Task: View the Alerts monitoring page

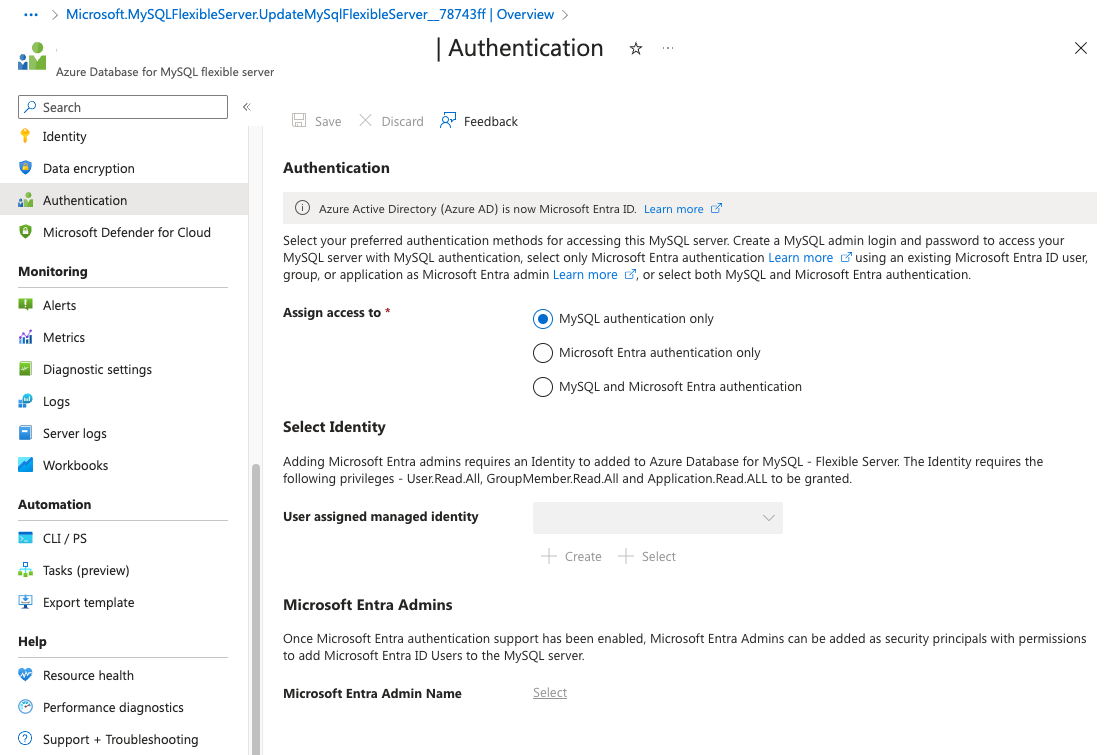Action: [x=61, y=305]
